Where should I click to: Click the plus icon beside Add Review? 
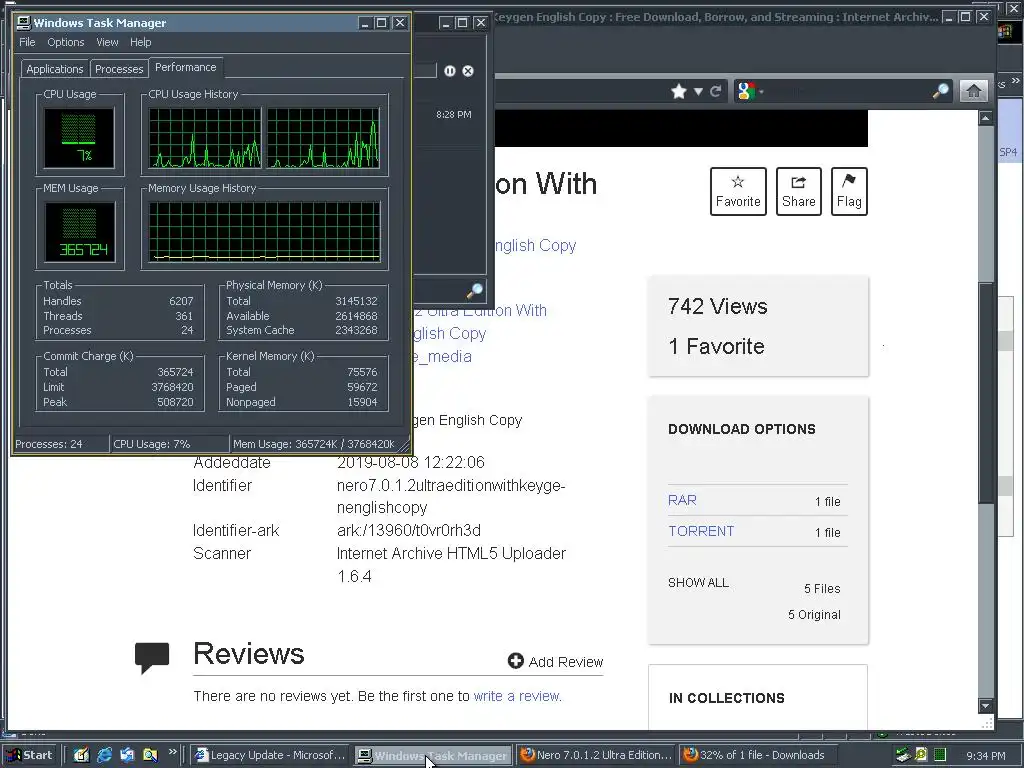tap(516, 662)
